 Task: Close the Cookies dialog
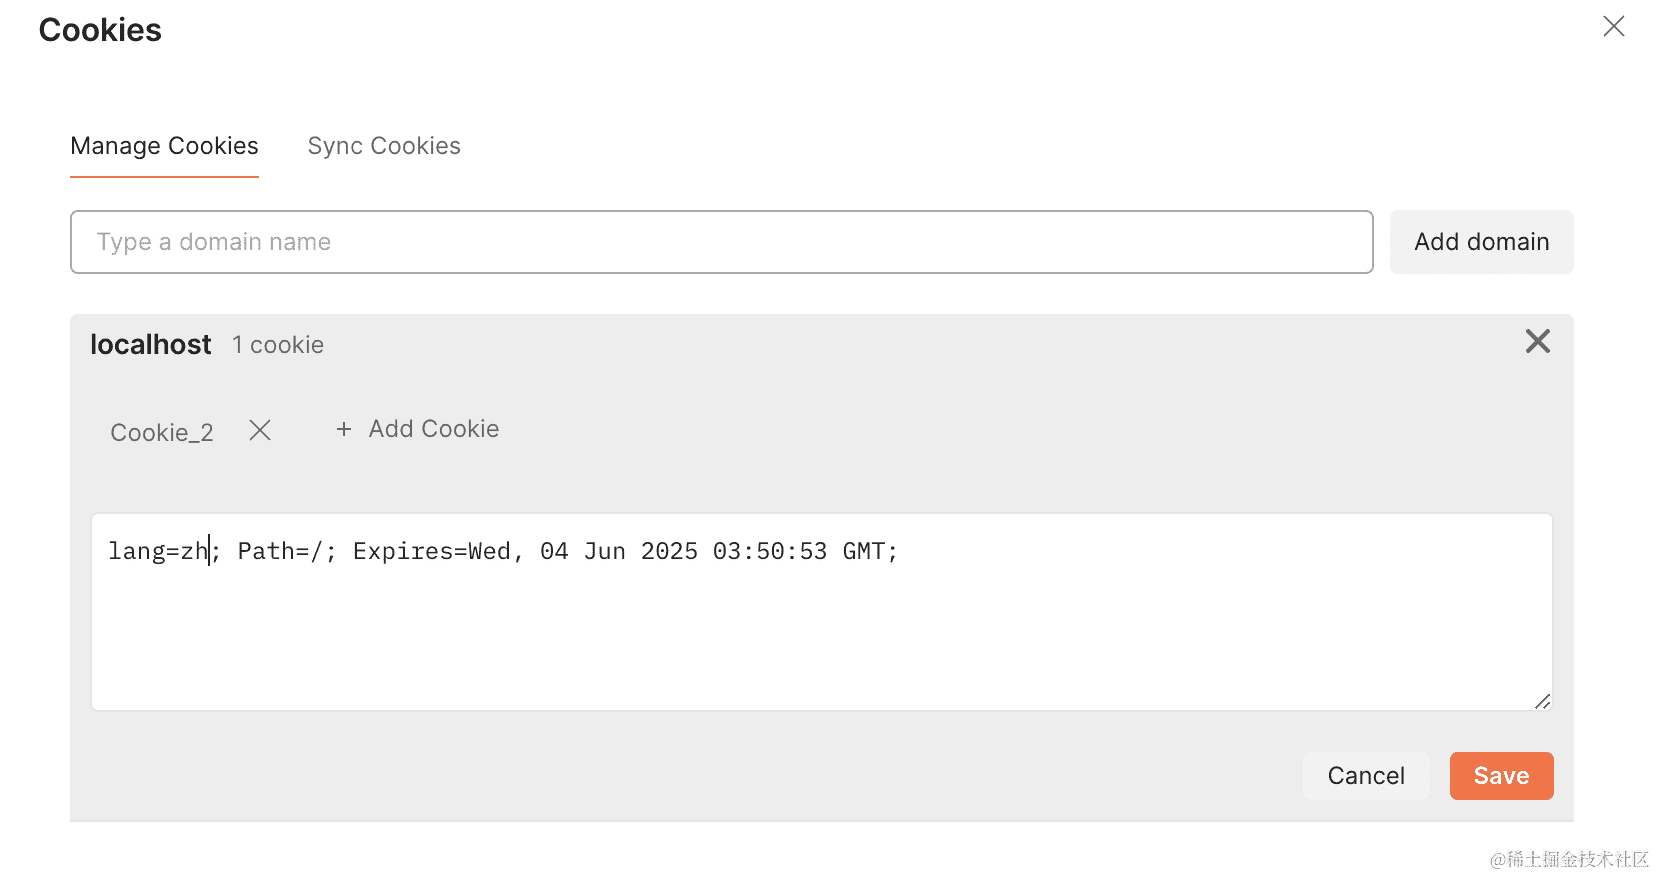[x=1613, y=27]
